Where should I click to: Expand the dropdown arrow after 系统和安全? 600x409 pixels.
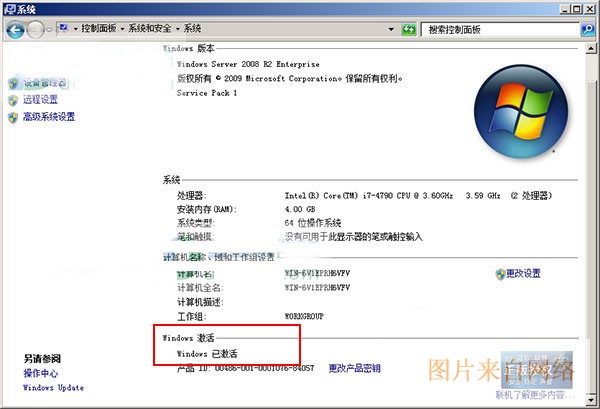177,29
